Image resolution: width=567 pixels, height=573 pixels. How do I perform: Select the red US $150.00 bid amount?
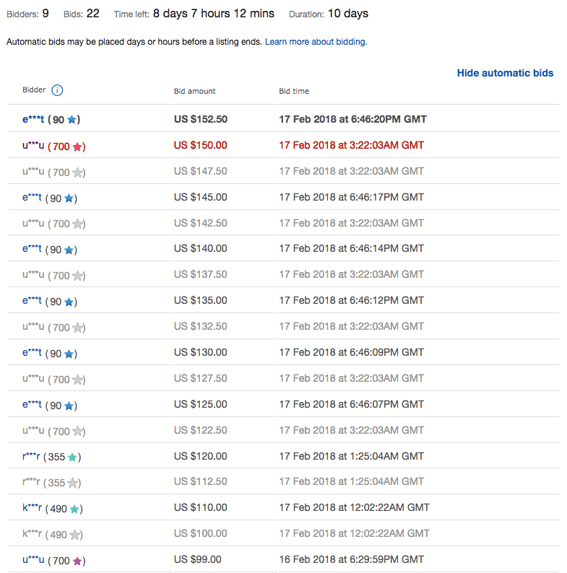click(201, 145)
